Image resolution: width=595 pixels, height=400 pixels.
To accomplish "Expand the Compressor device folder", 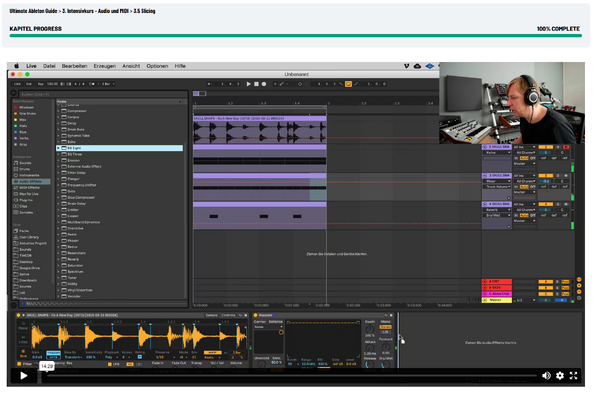I will pyautogui.click(x=58, y=111).
